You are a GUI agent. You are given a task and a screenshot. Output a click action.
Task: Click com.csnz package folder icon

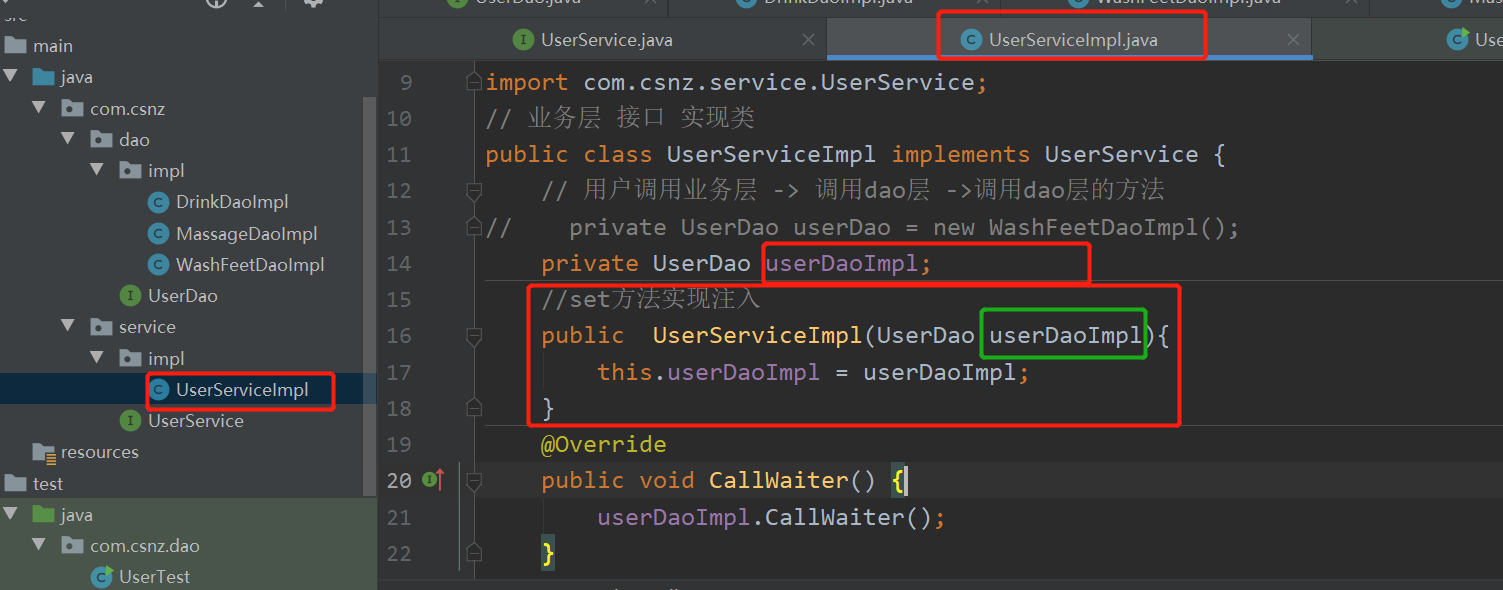pos(72,109)
